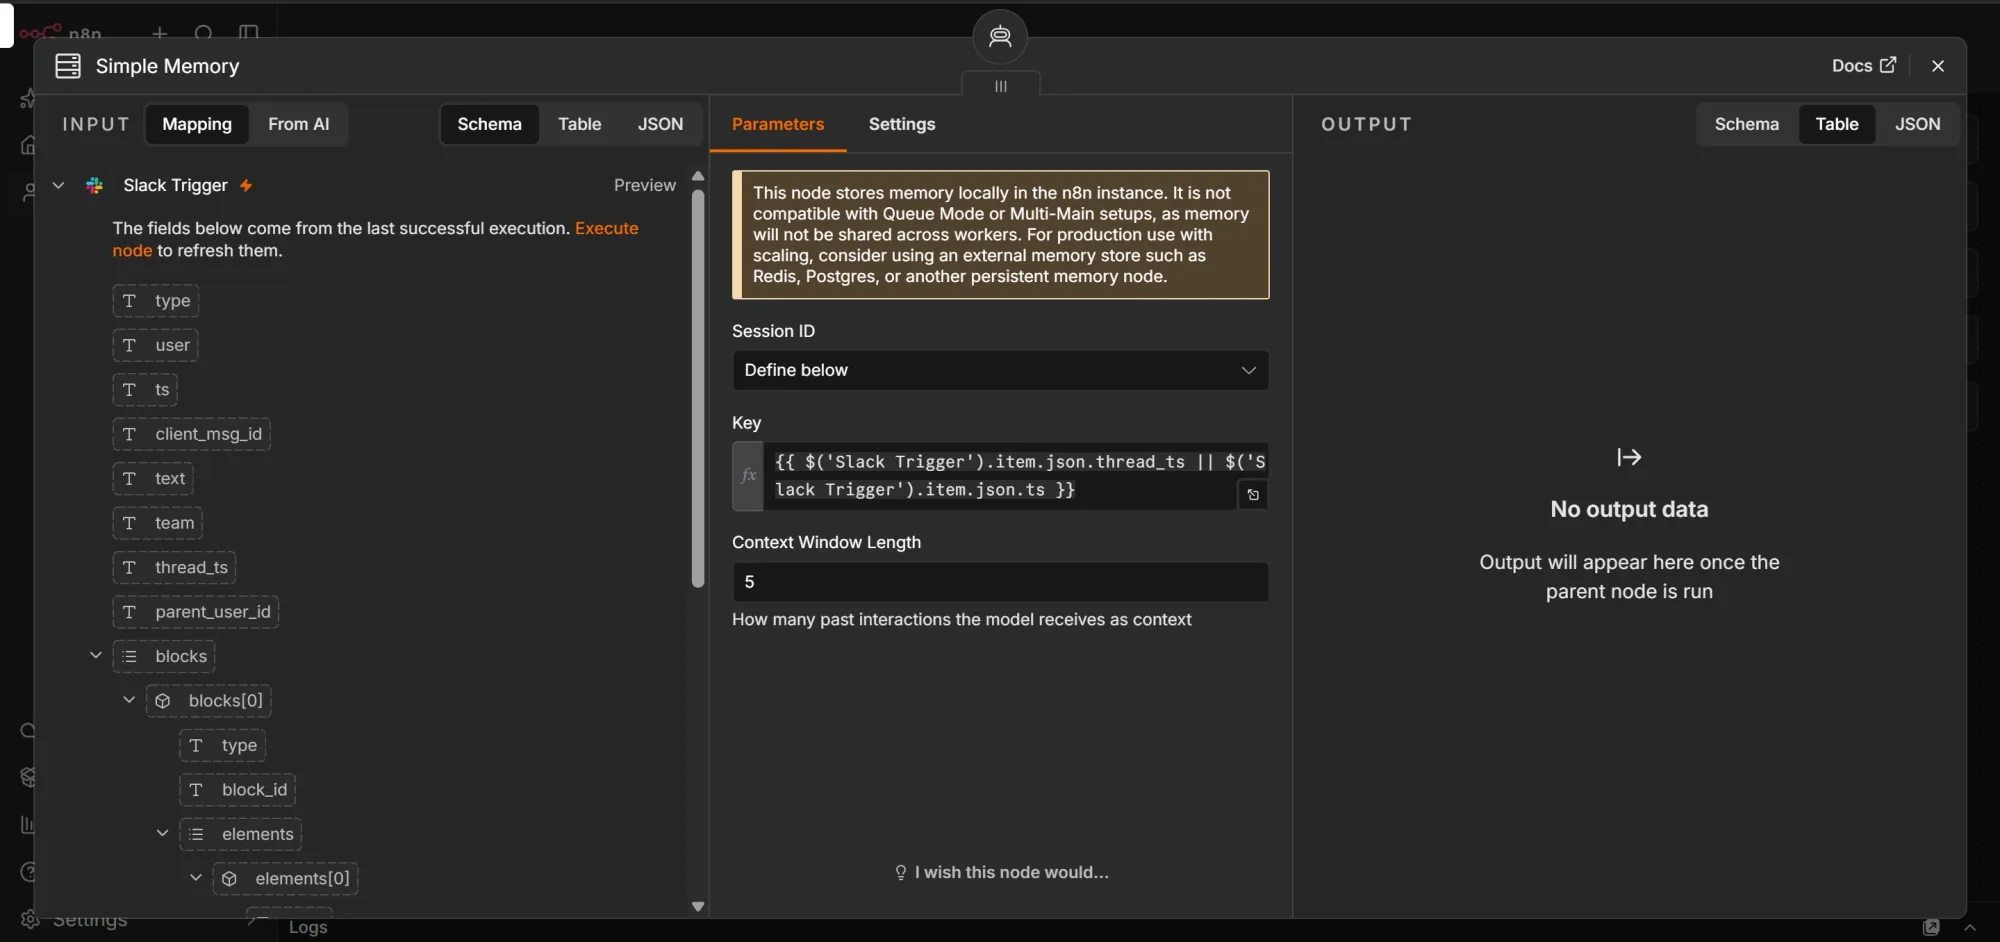Open Logs panel at the bottom
The image size is (2000, 942).
point(308,927)
